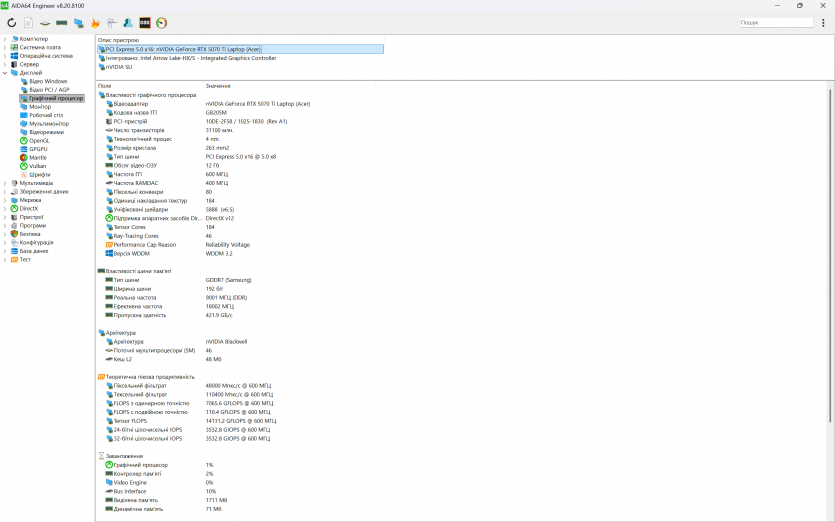This screenshot has height=522, width=835.
Task: Open the round gauge icon in toolbar
Action: point(162,22)
